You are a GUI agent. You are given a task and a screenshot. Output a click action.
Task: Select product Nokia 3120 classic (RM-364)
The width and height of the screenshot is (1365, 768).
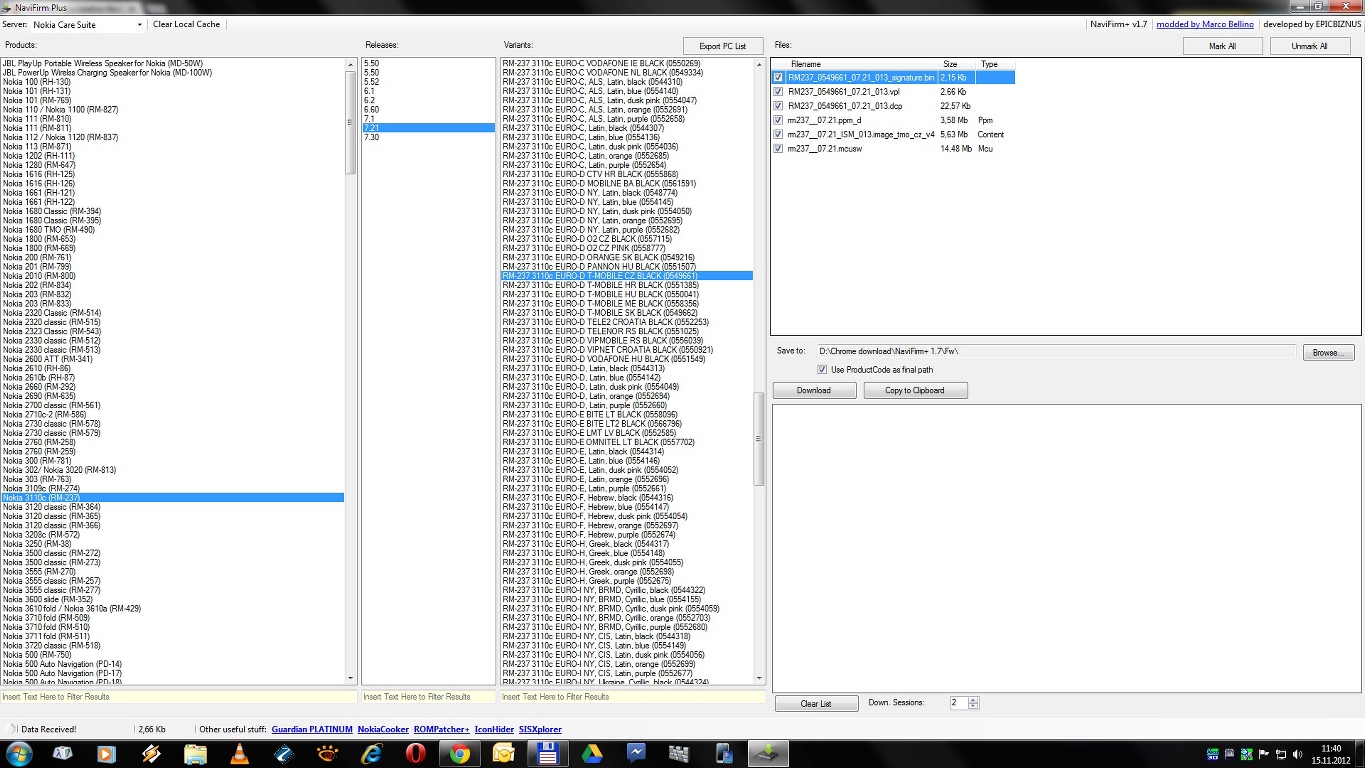[52, 507]
